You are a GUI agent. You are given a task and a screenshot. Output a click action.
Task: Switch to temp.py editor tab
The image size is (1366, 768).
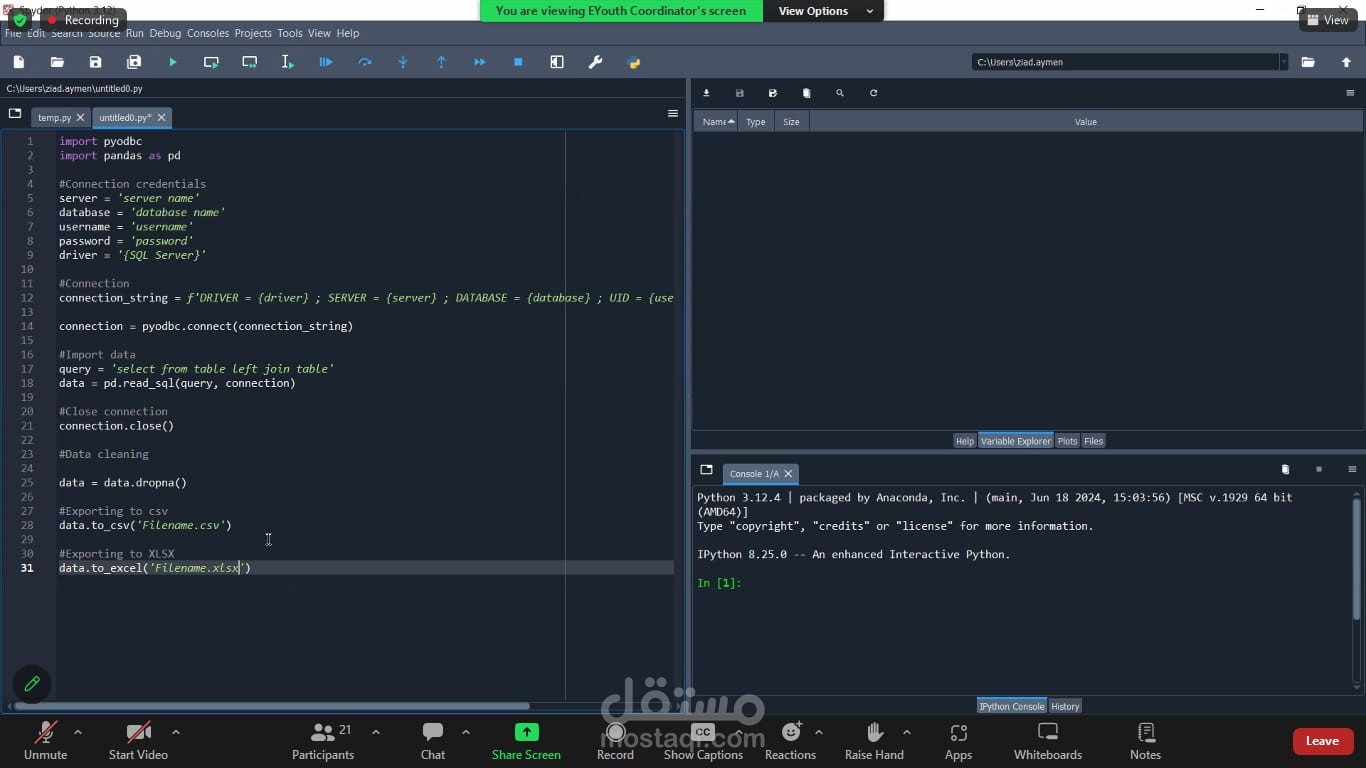(x=55, y=118)
